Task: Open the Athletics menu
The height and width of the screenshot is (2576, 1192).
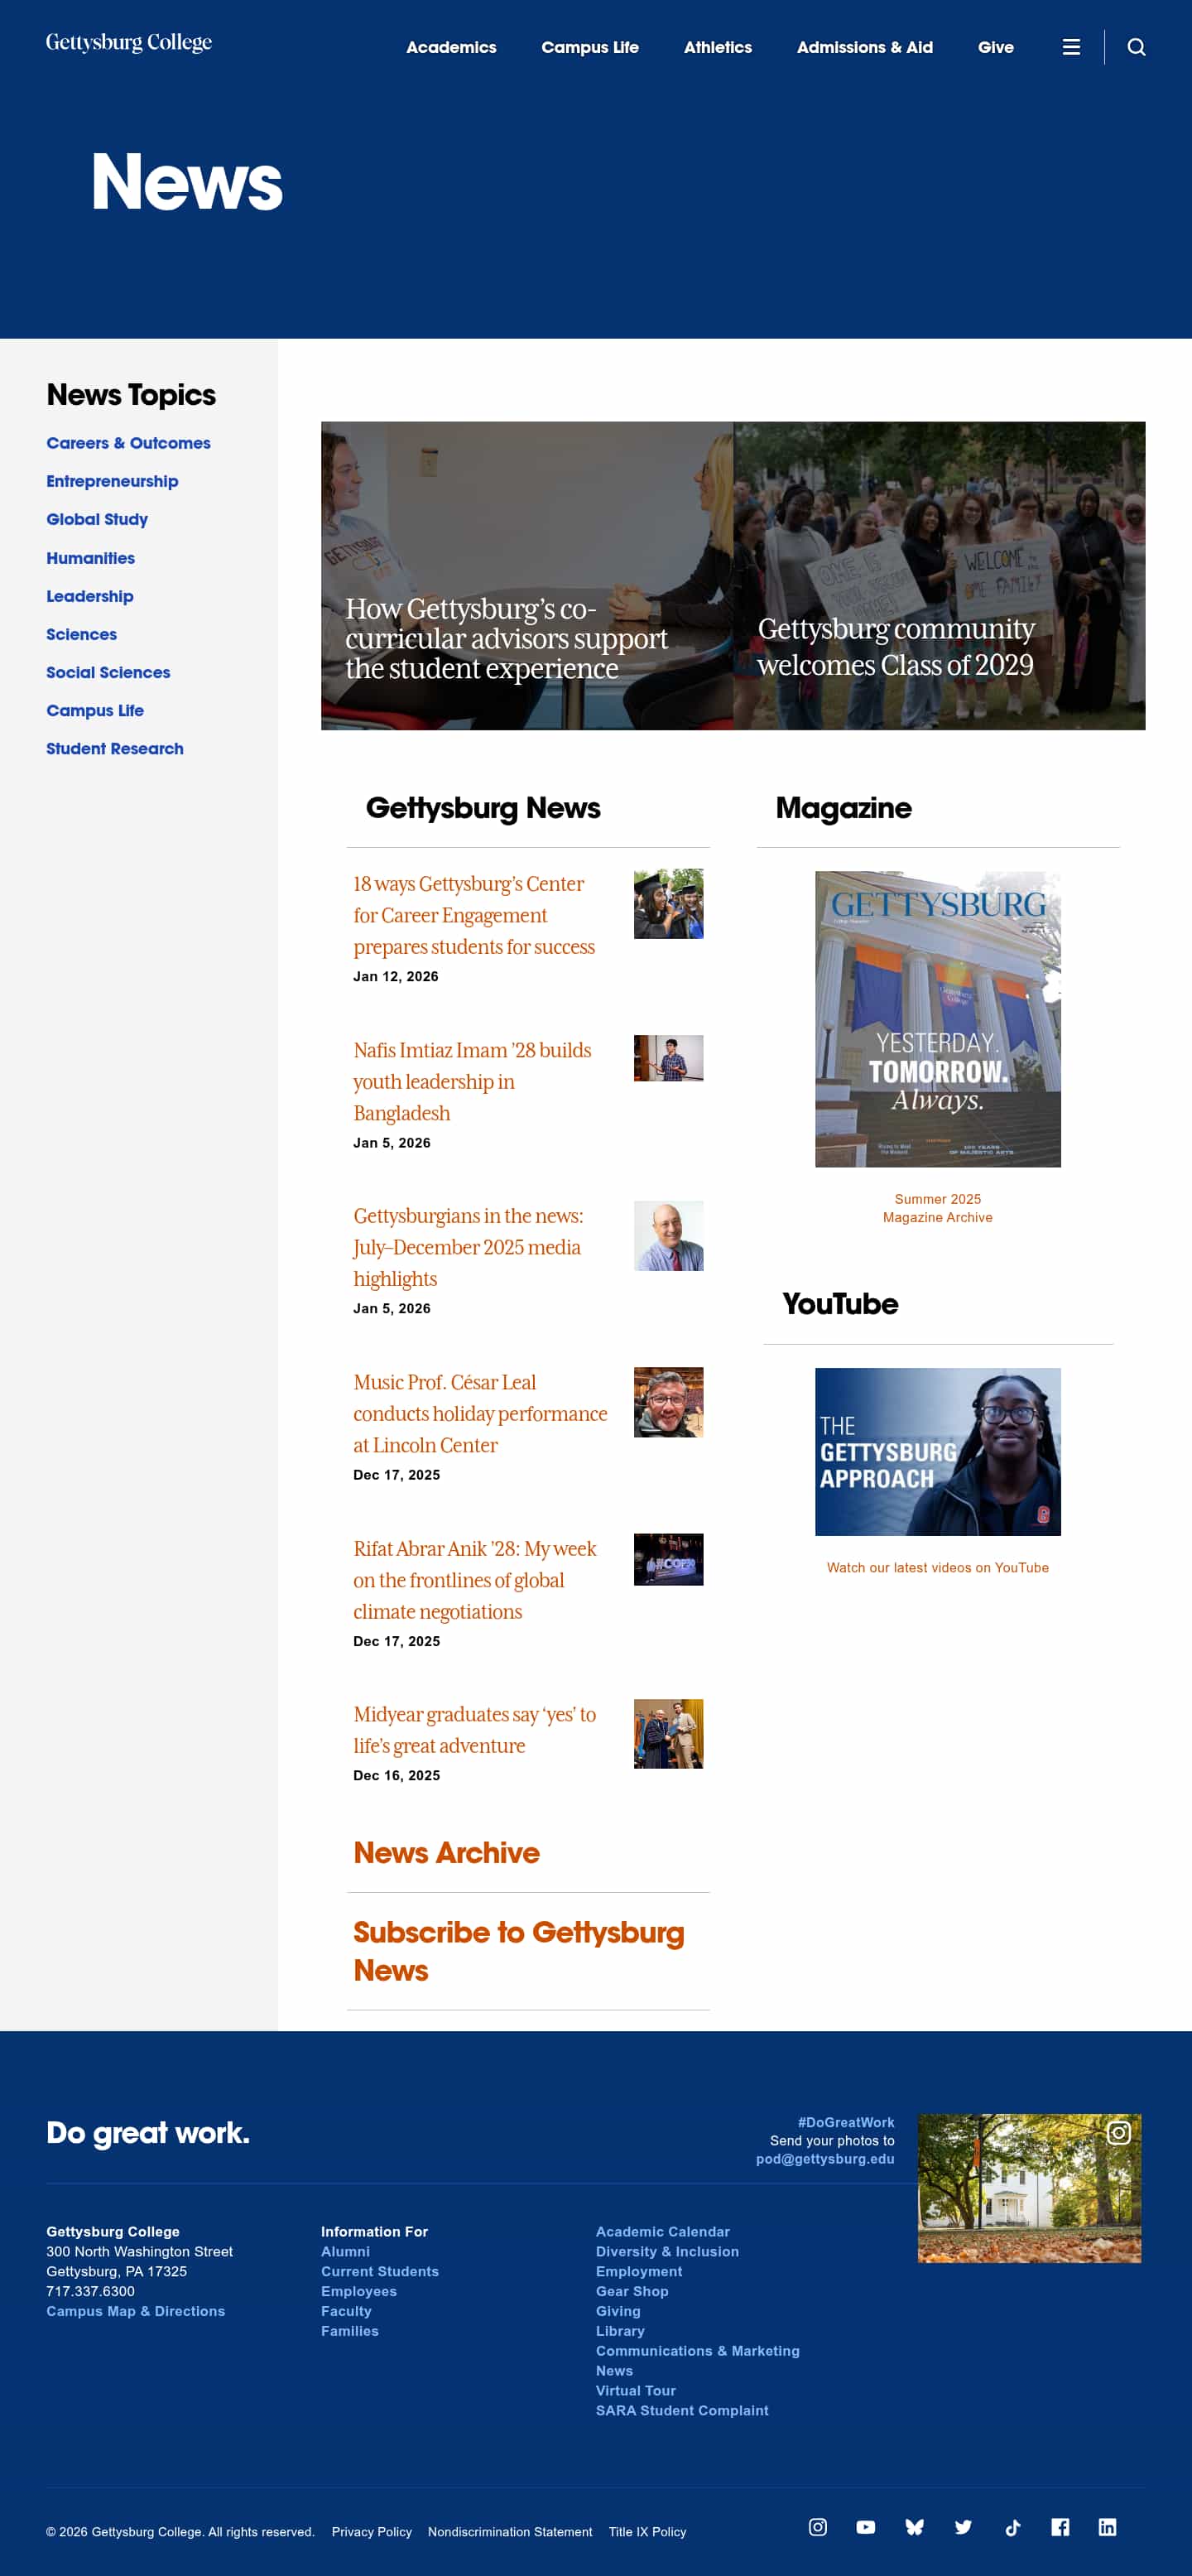Action: point(718,47)
